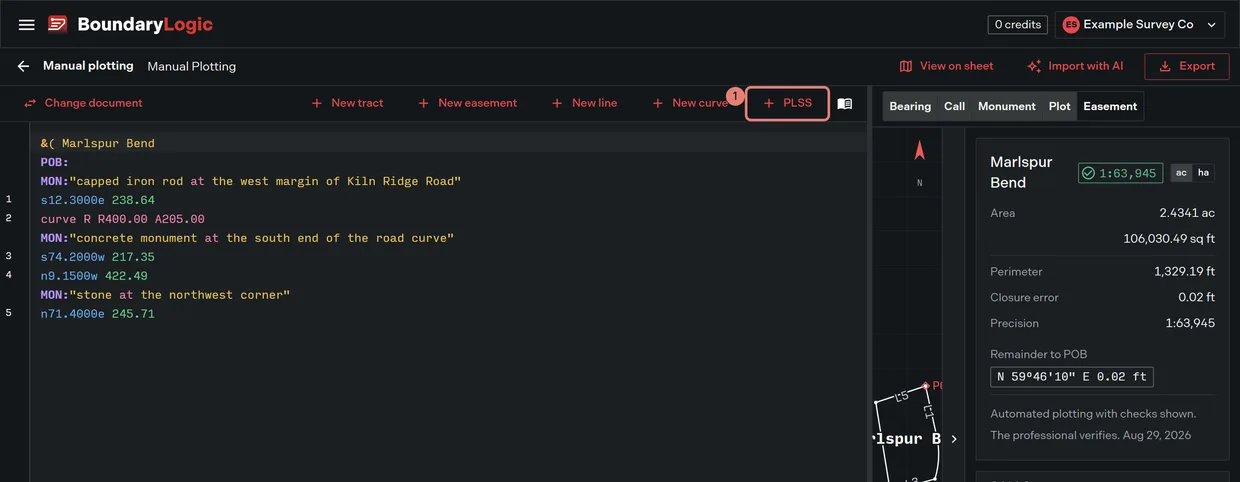1240x482 pixels.
Task: Open the Example Survey Co account dropdown
Action: [x=1140, y=25]
